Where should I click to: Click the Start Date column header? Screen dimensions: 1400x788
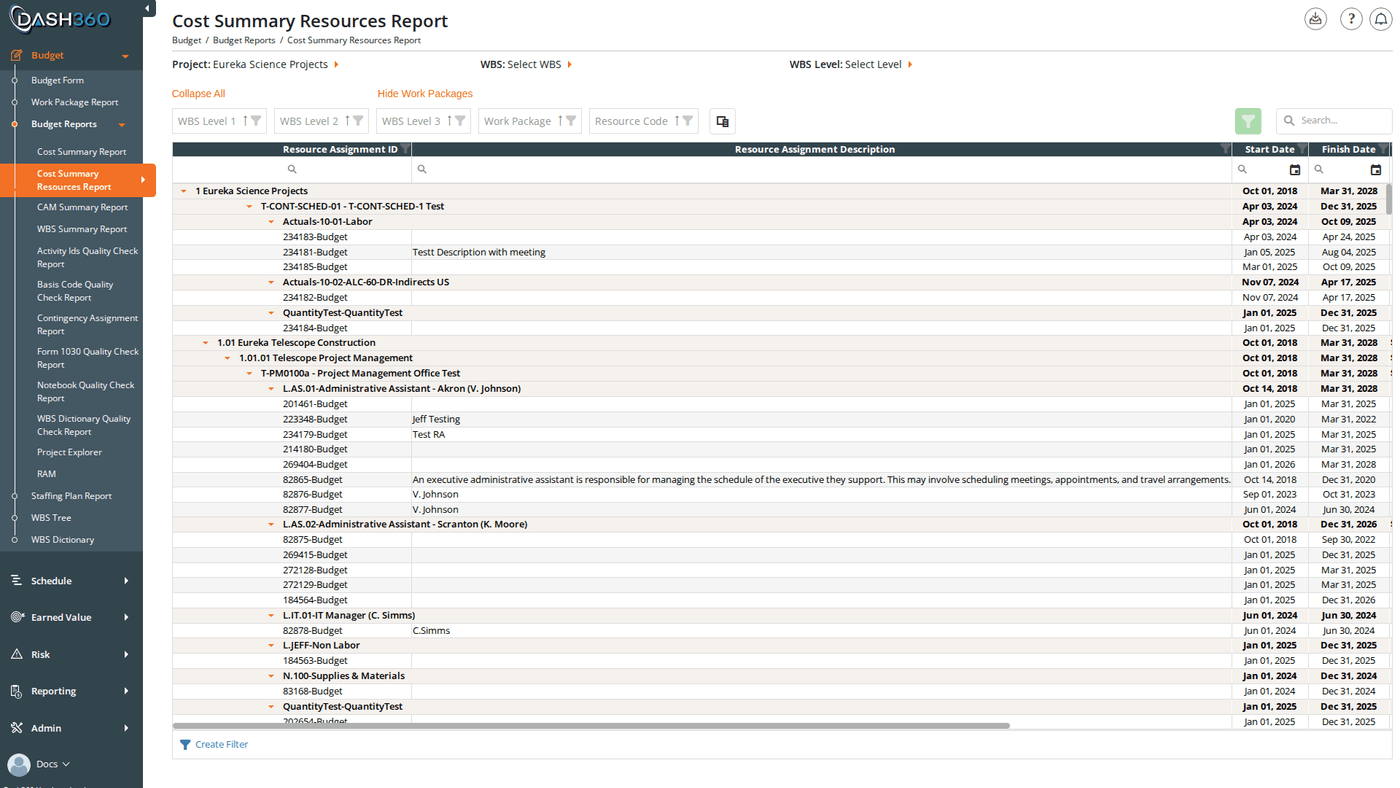click(1270, 149)
